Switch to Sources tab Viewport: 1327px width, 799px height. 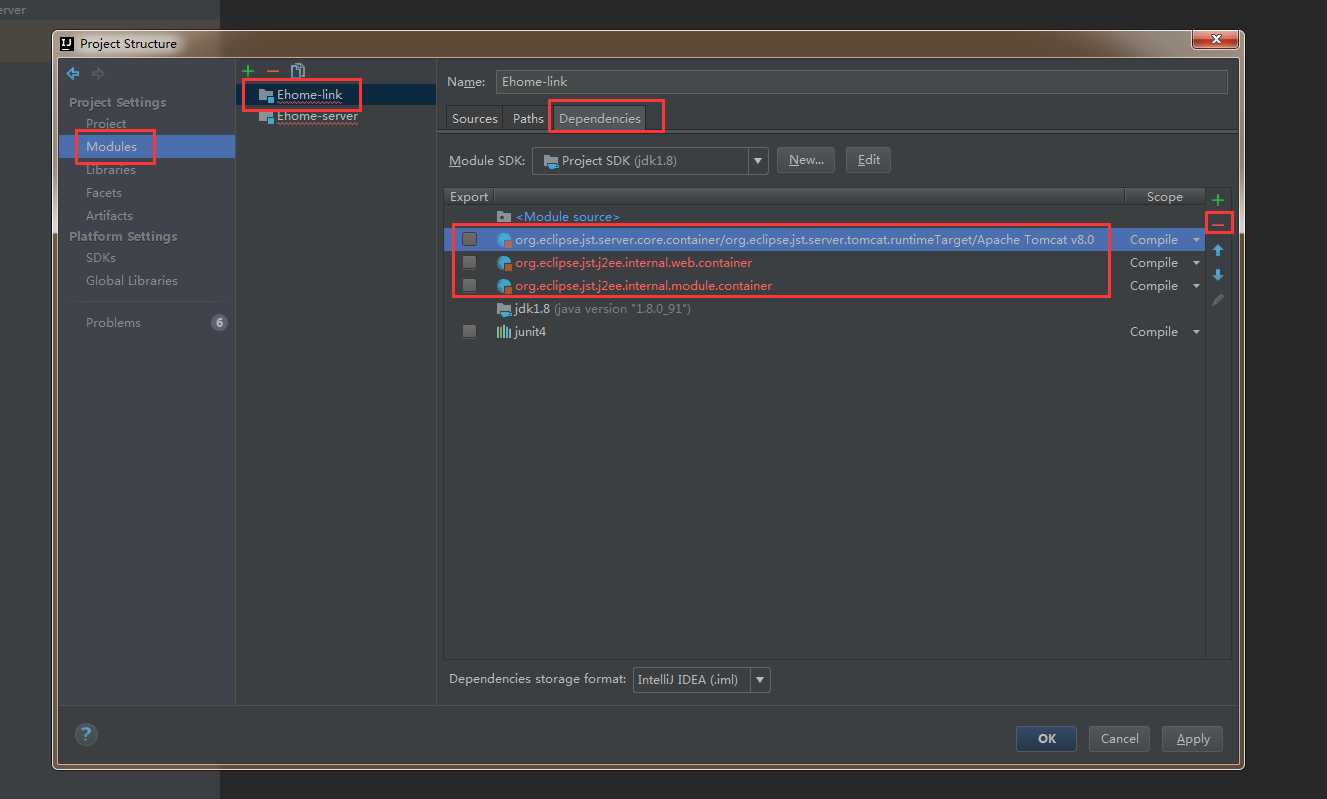(475, 118)
